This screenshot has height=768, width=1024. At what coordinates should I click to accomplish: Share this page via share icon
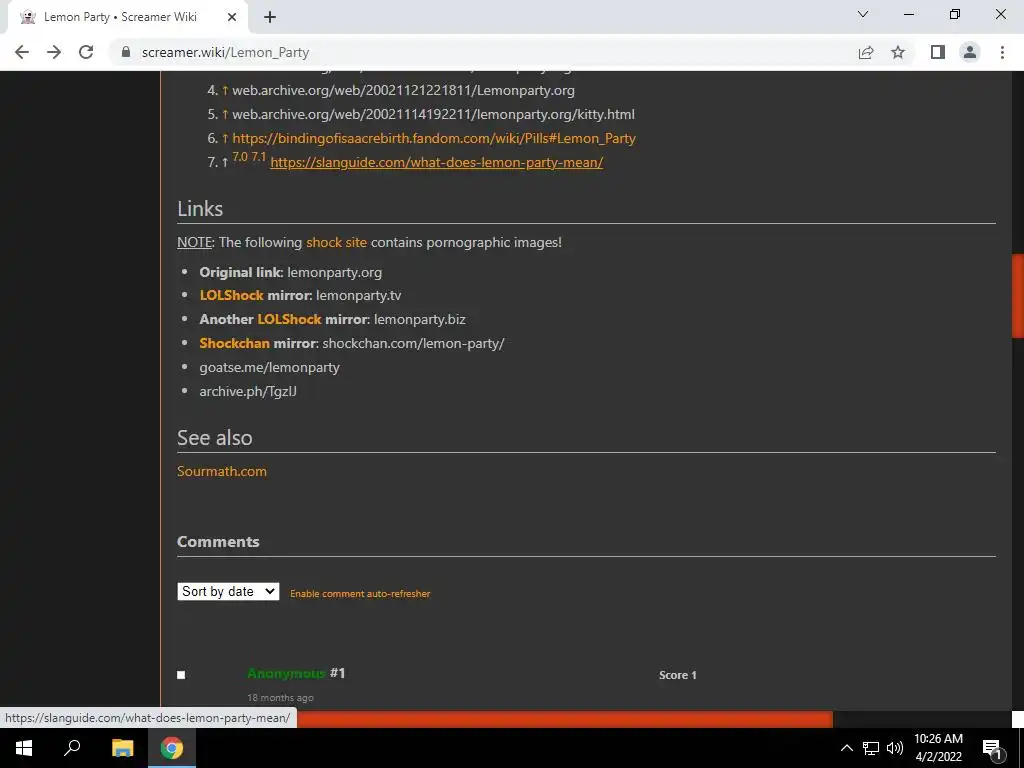866,52
